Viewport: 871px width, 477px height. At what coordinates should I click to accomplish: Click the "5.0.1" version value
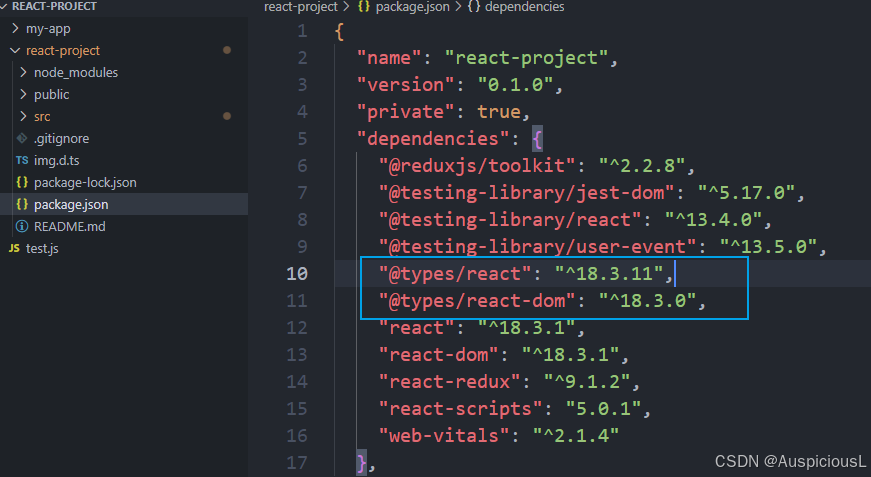(603, 409)
